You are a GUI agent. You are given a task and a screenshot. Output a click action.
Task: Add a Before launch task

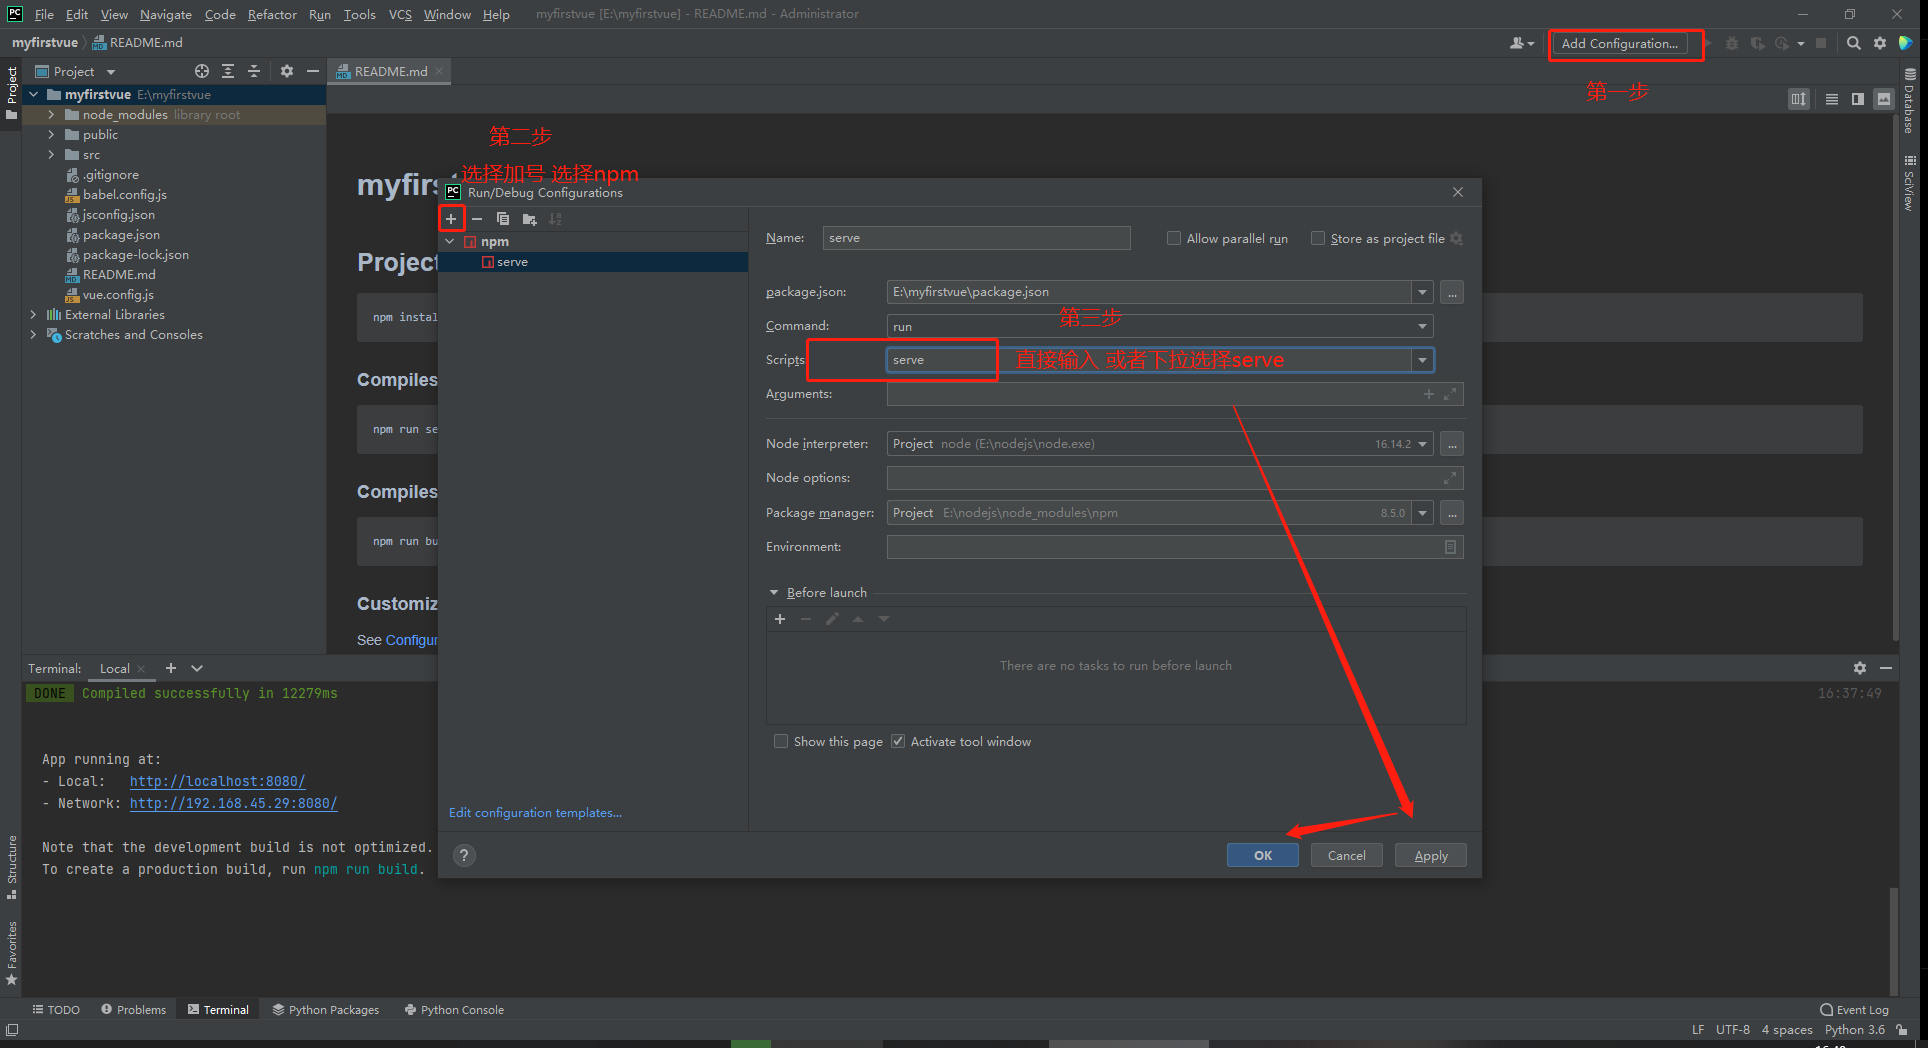coord(780,619)
